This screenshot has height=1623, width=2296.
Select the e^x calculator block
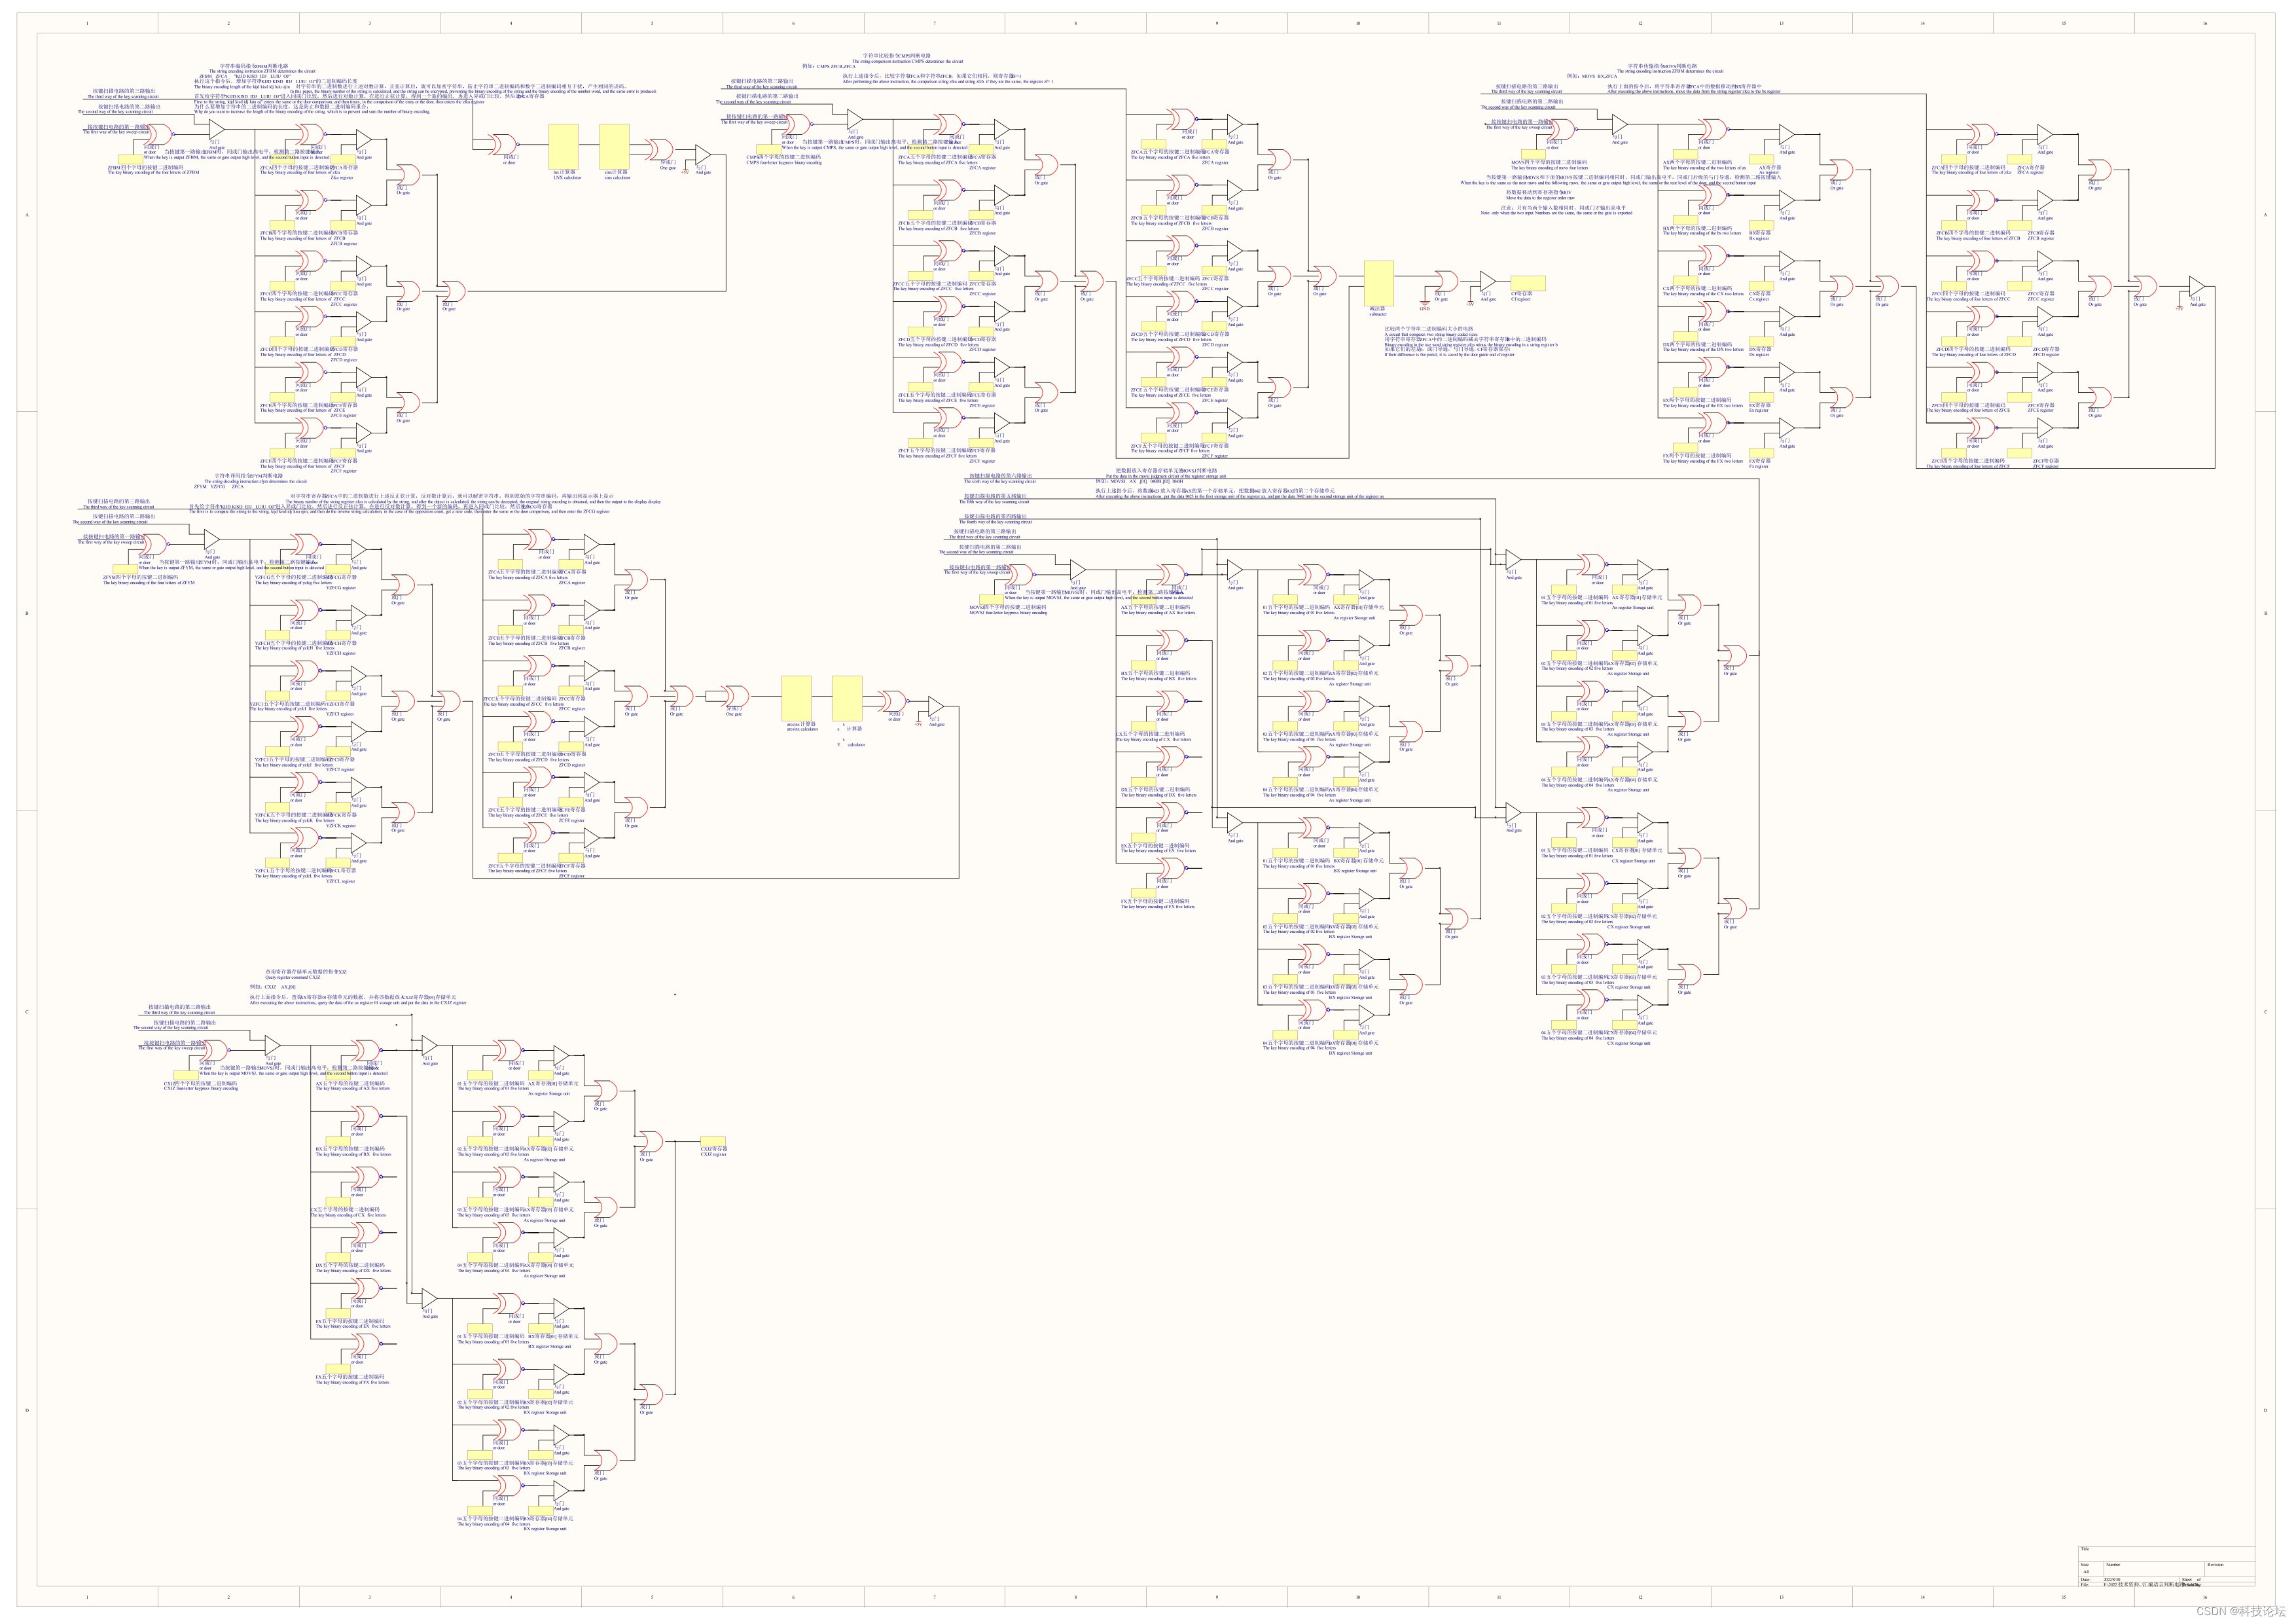click(x=847, y=699)
